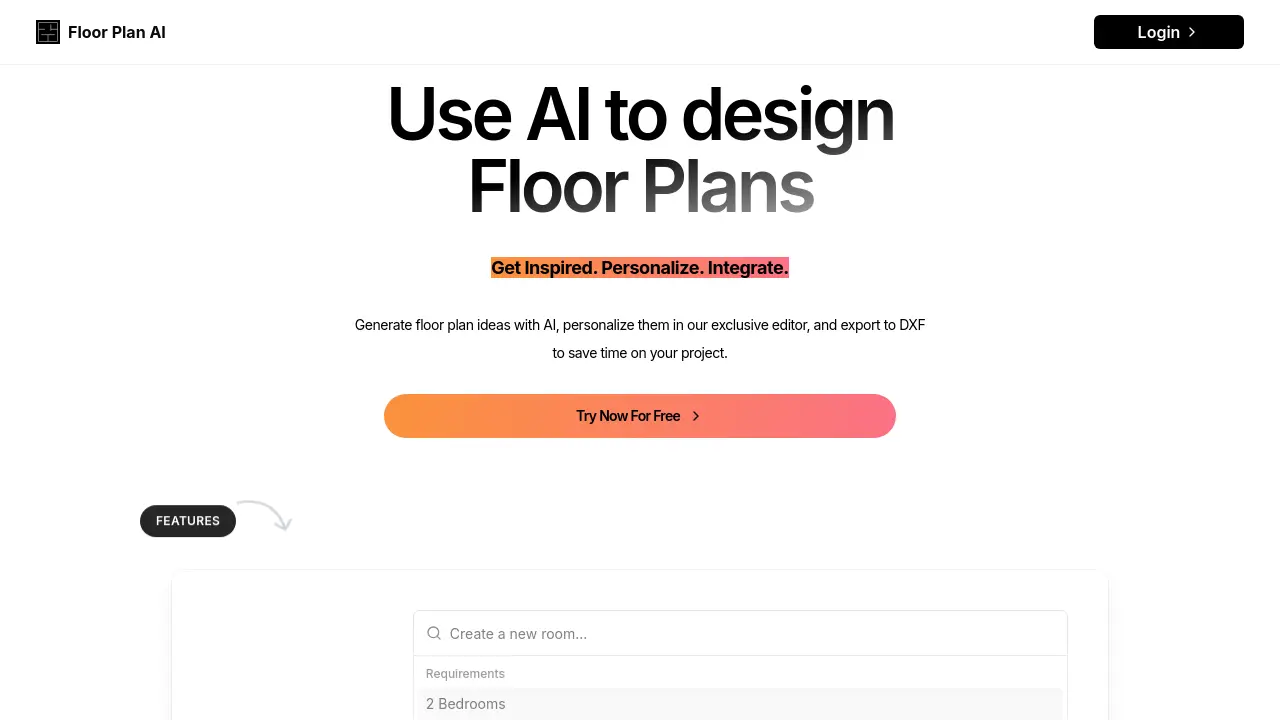The width and height of the screenshot is (1280, 720).
Task: Open the Login page
Action: coord(1168,32)
